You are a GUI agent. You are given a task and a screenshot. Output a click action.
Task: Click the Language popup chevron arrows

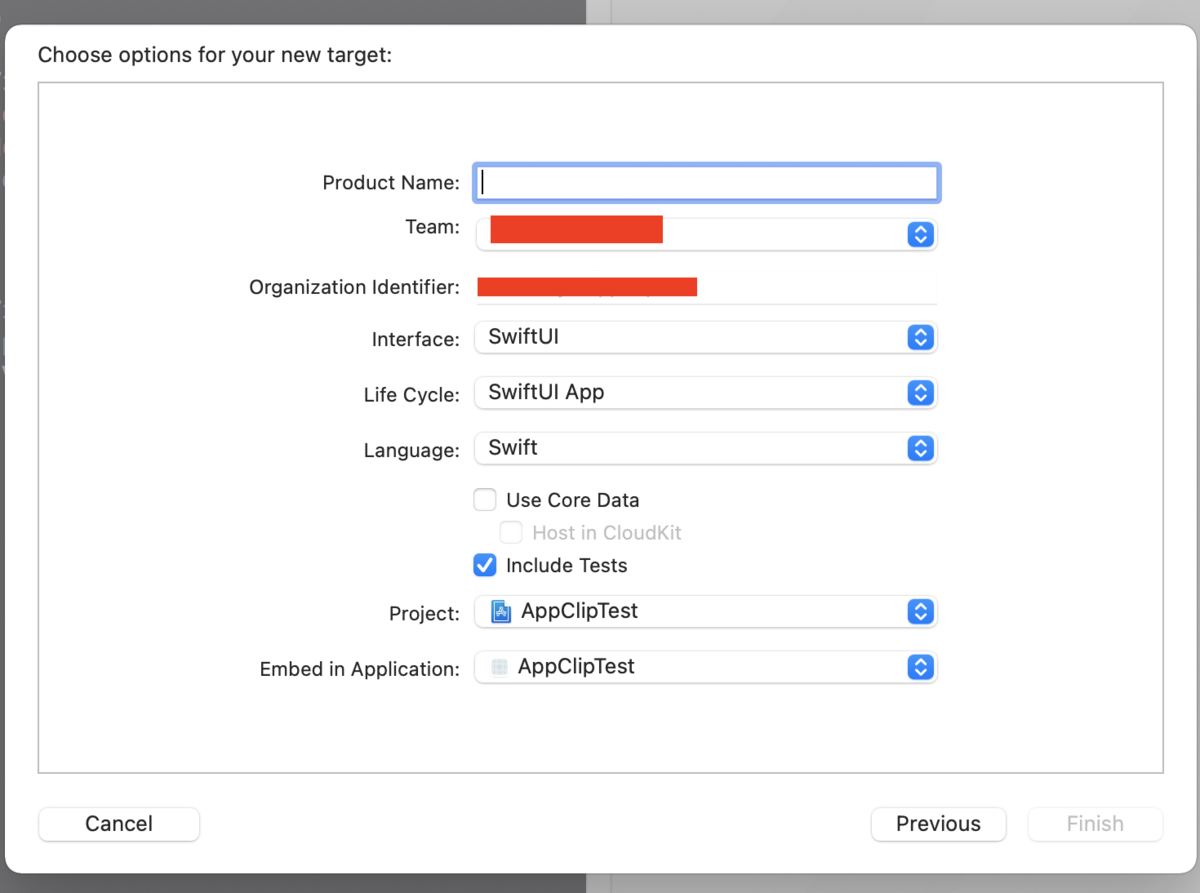920,448
